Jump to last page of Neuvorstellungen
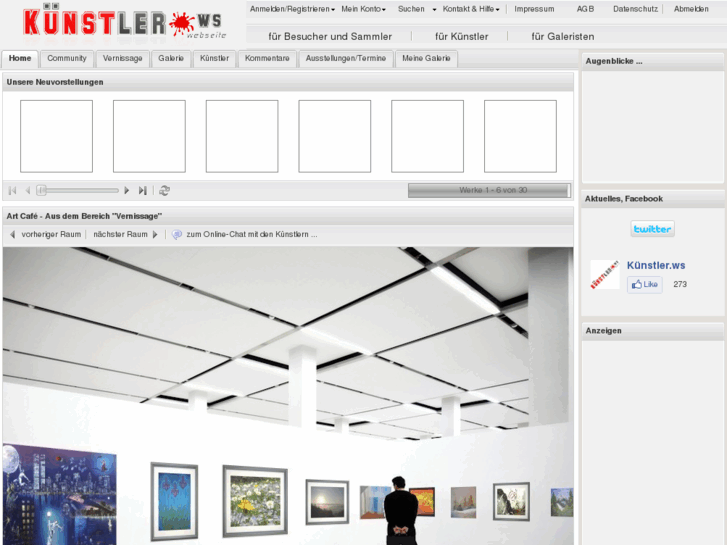727x545 pixels. pyautogui.click(x=142, y=191)
